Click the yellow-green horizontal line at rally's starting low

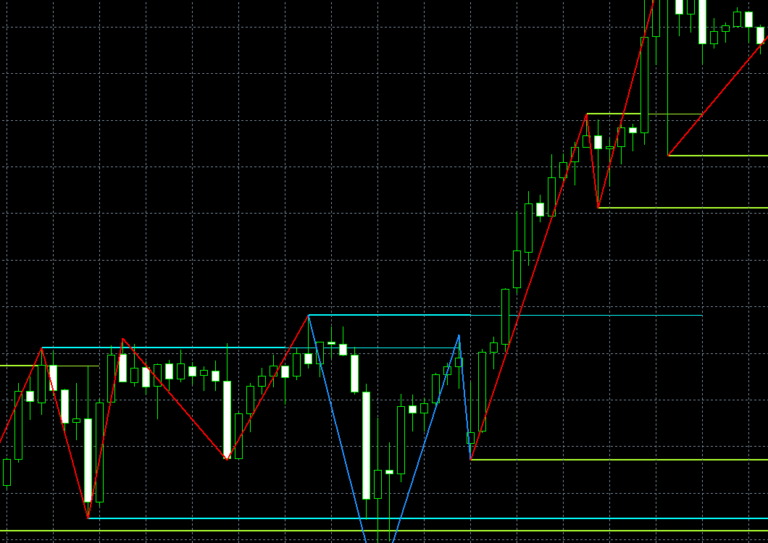[620, 460]
